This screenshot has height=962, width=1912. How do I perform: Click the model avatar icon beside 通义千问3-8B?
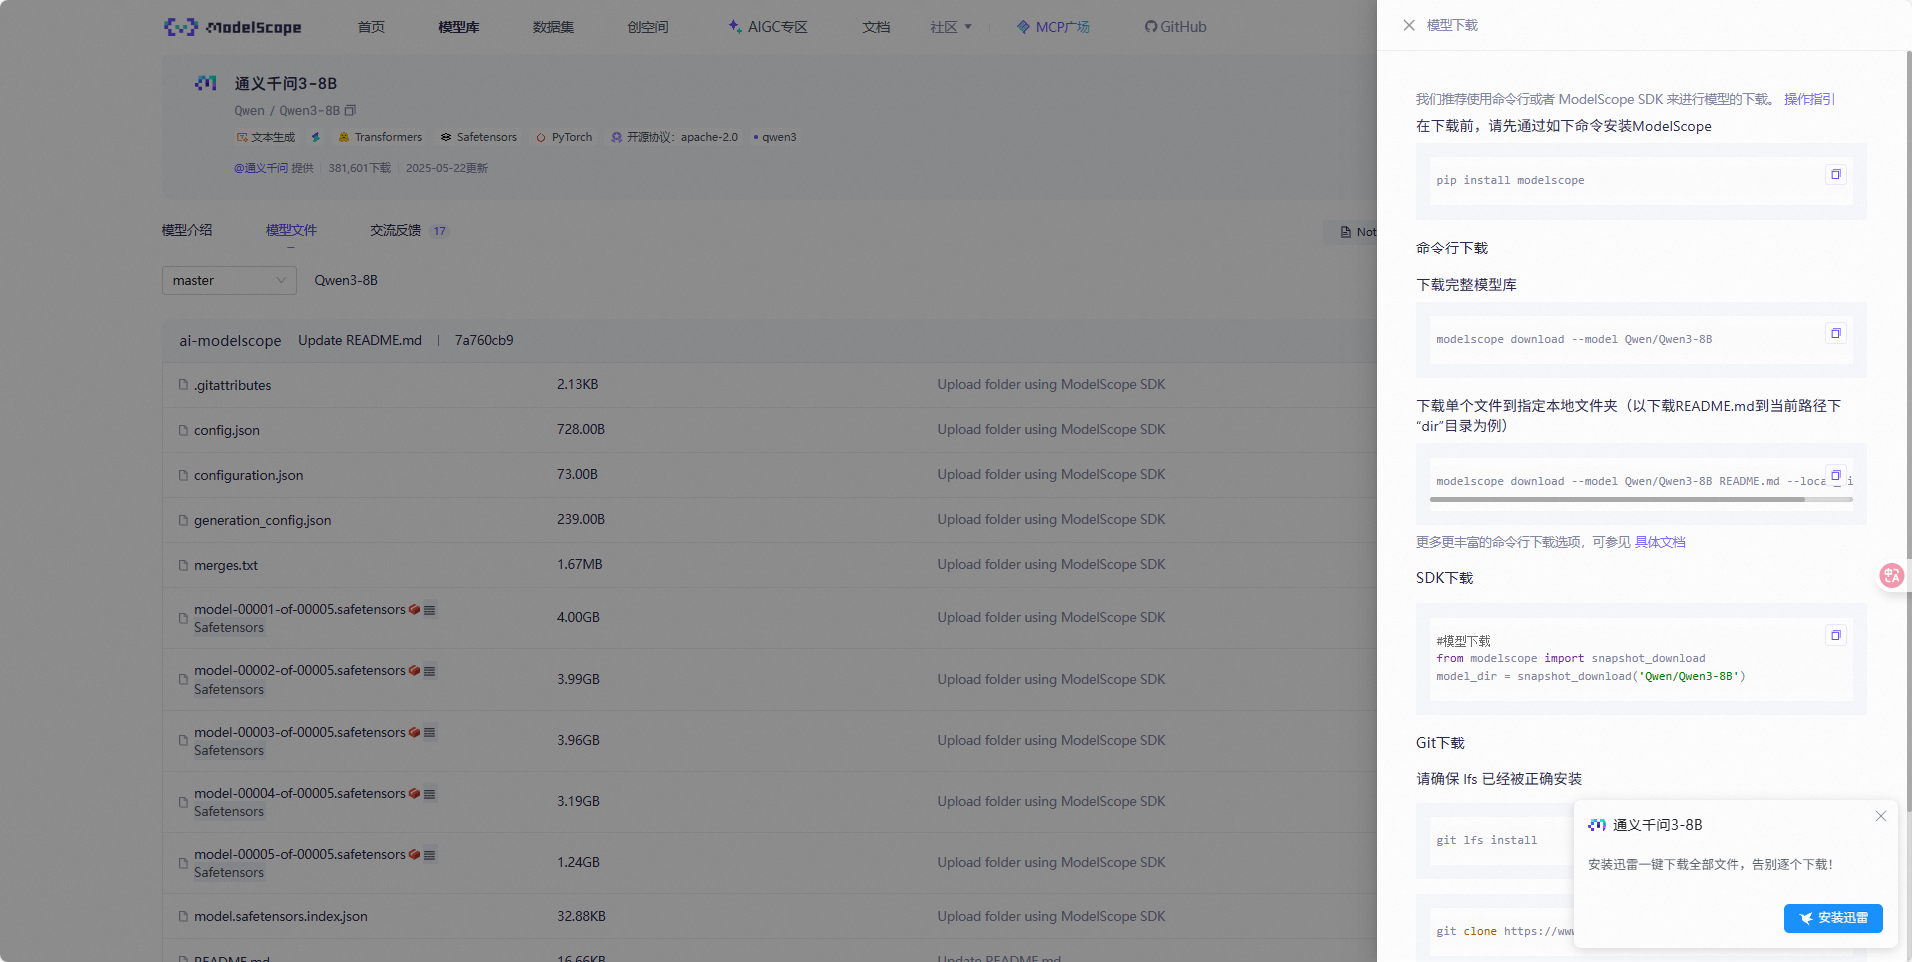pos(206,83)
